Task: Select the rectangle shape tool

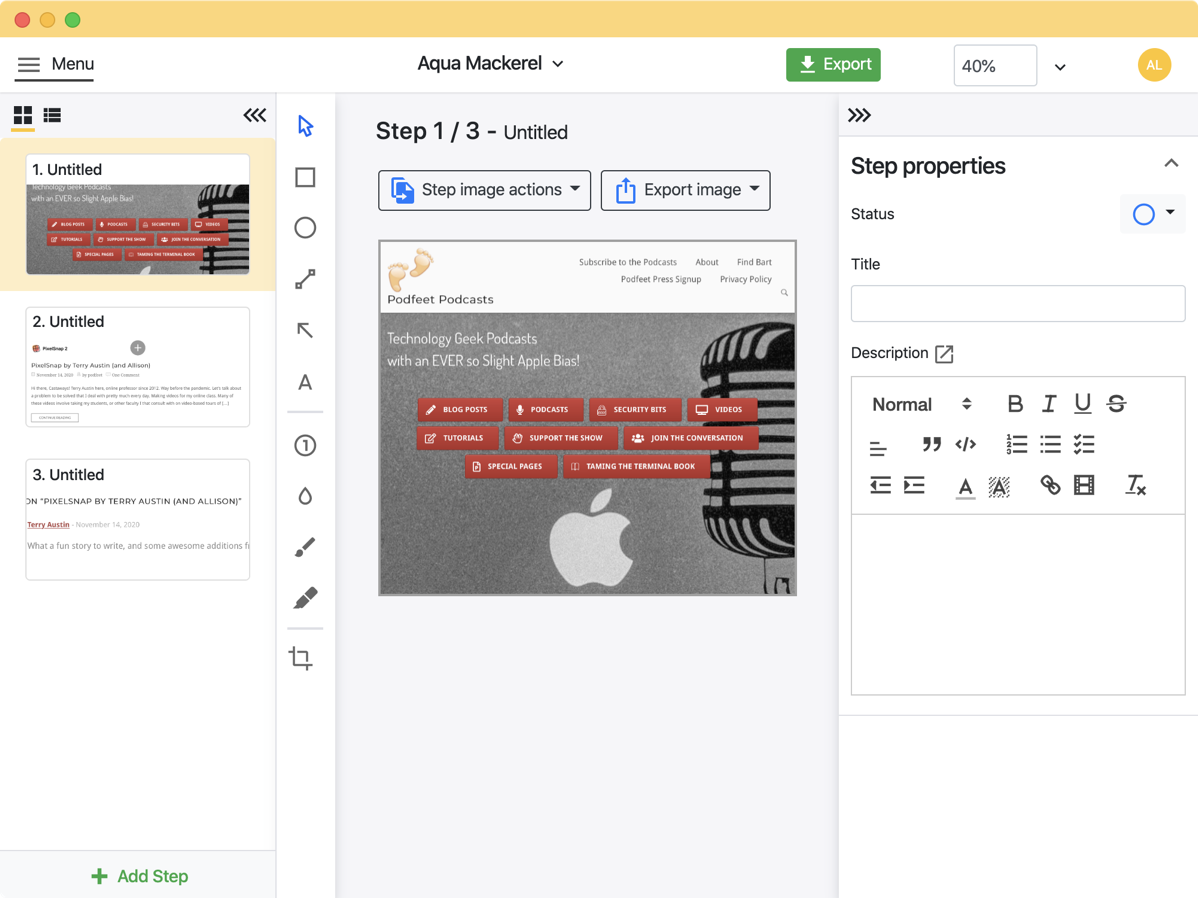Action: tap(305, 177)
